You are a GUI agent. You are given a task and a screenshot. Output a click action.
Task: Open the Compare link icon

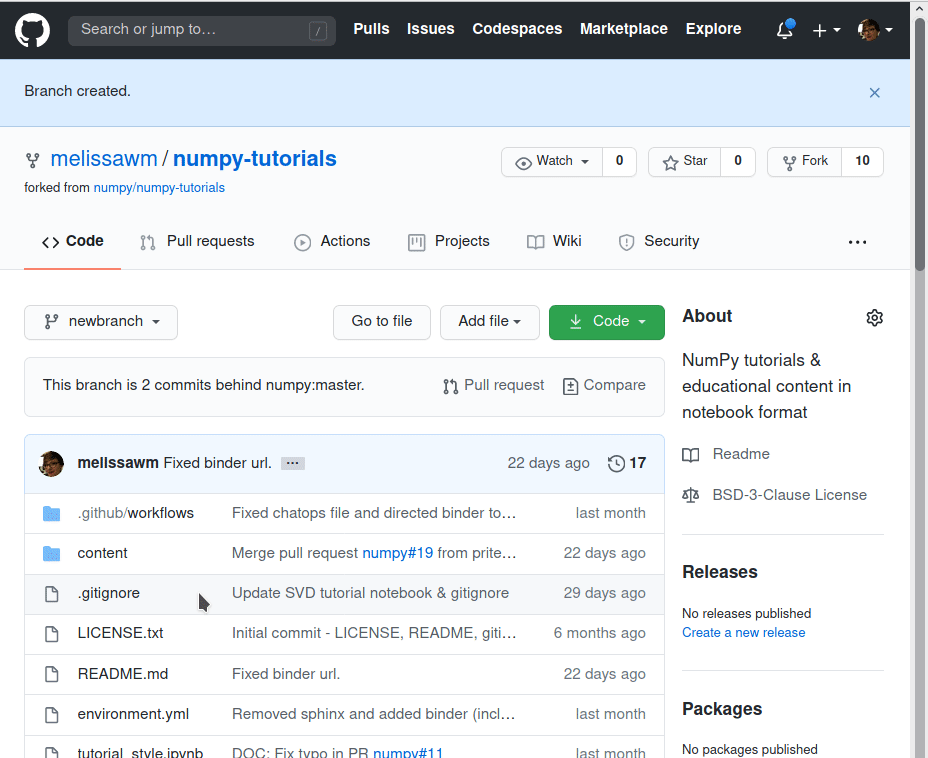coord(570,386)
